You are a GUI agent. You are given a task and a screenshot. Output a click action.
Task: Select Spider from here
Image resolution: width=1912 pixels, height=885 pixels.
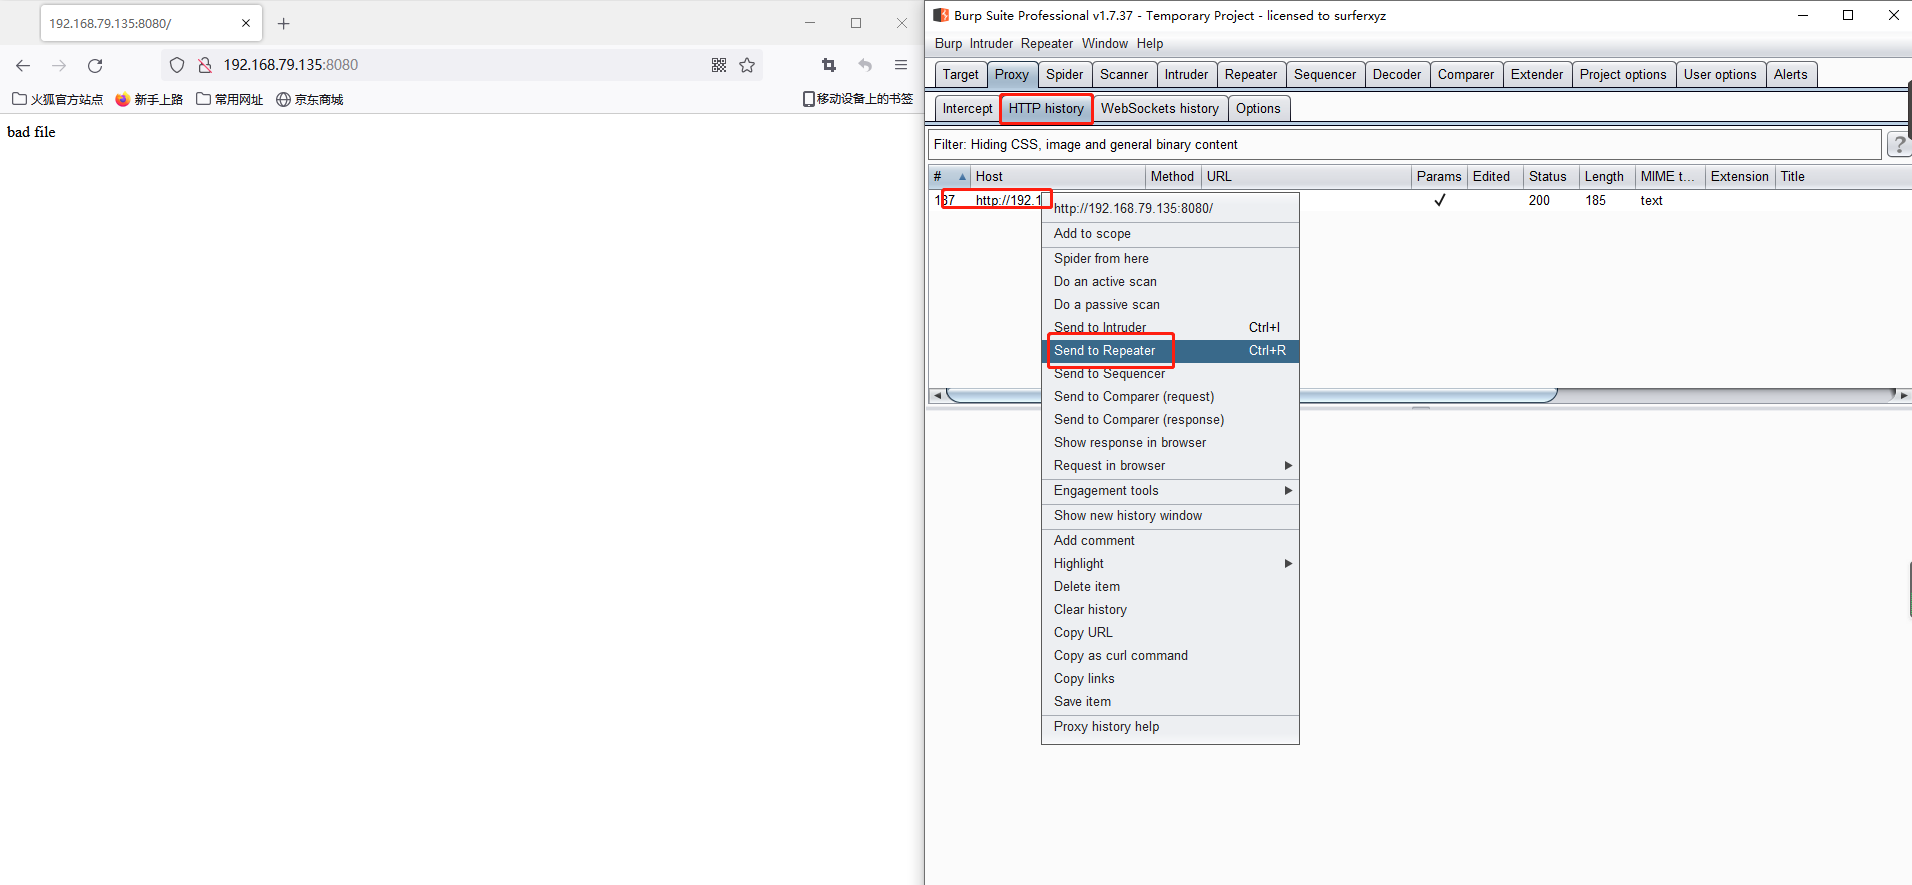coord(1170,259)
